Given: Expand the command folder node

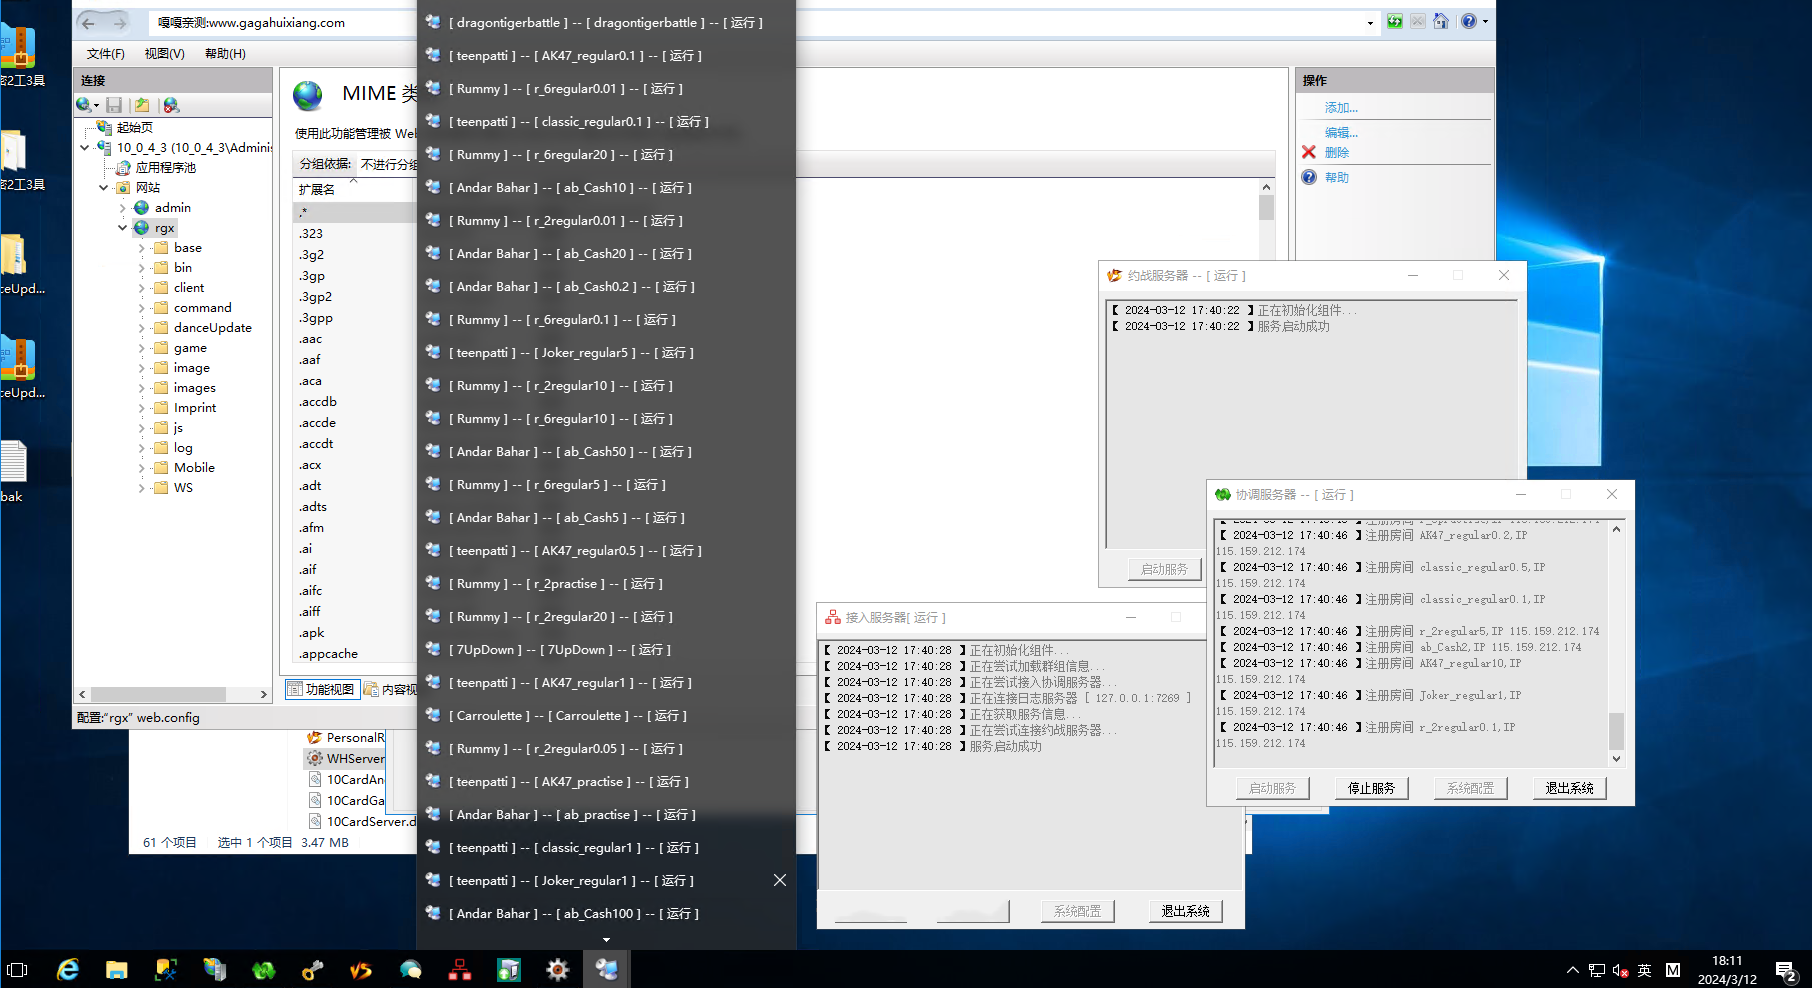Looking at the screenshot, I should pyautogui.click(x=142, y=308).
